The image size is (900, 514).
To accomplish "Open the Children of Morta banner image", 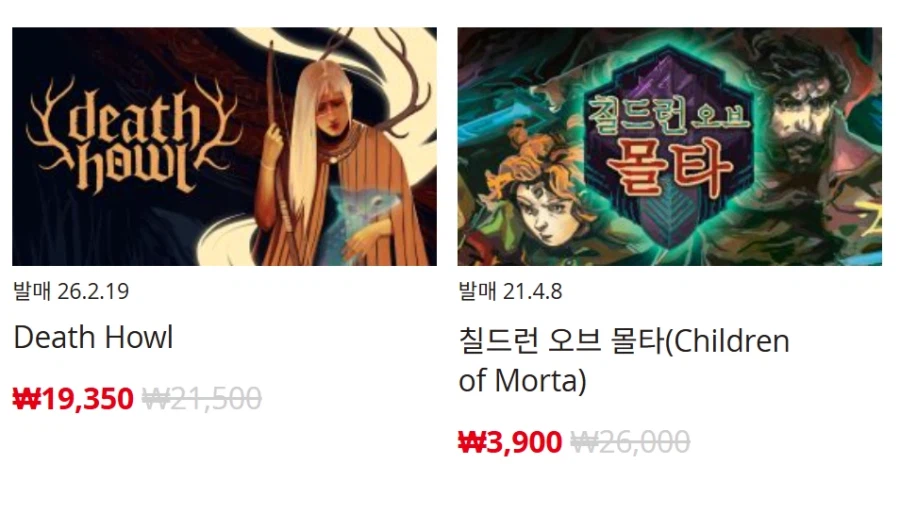I will [669, 146].
